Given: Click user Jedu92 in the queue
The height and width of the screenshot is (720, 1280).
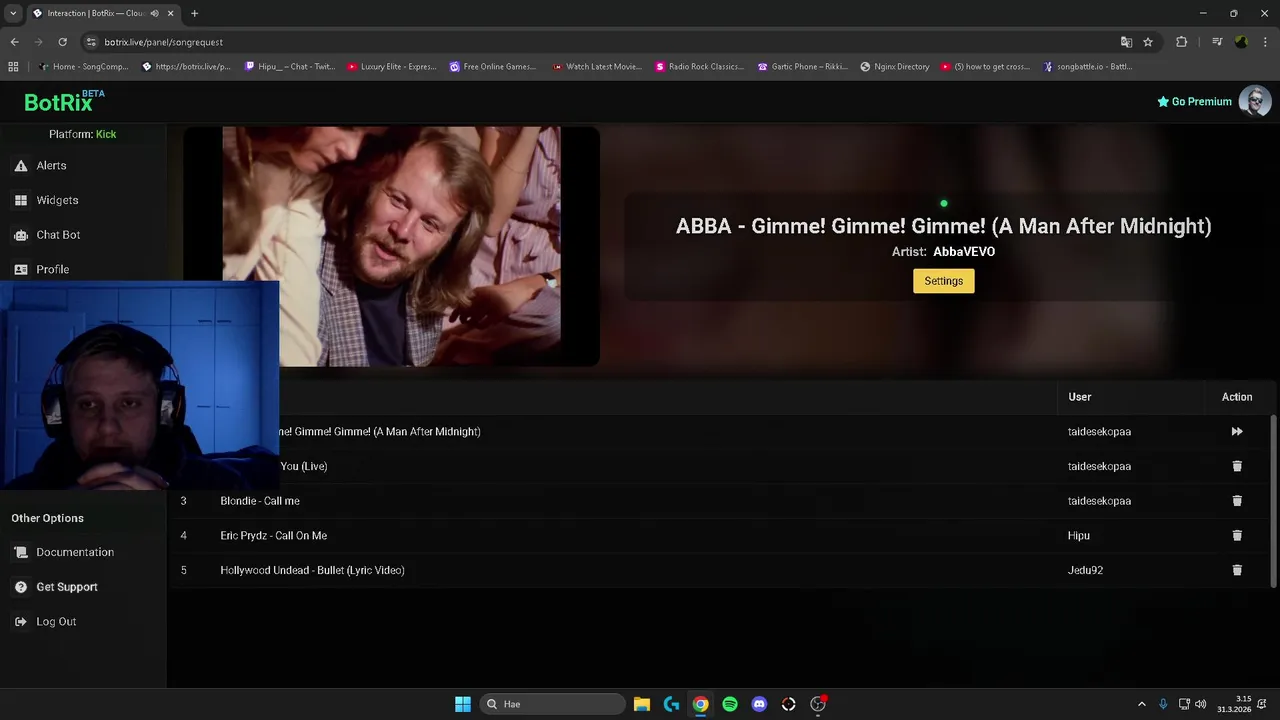Looking at the screenshot, I should pos(1085,570).
